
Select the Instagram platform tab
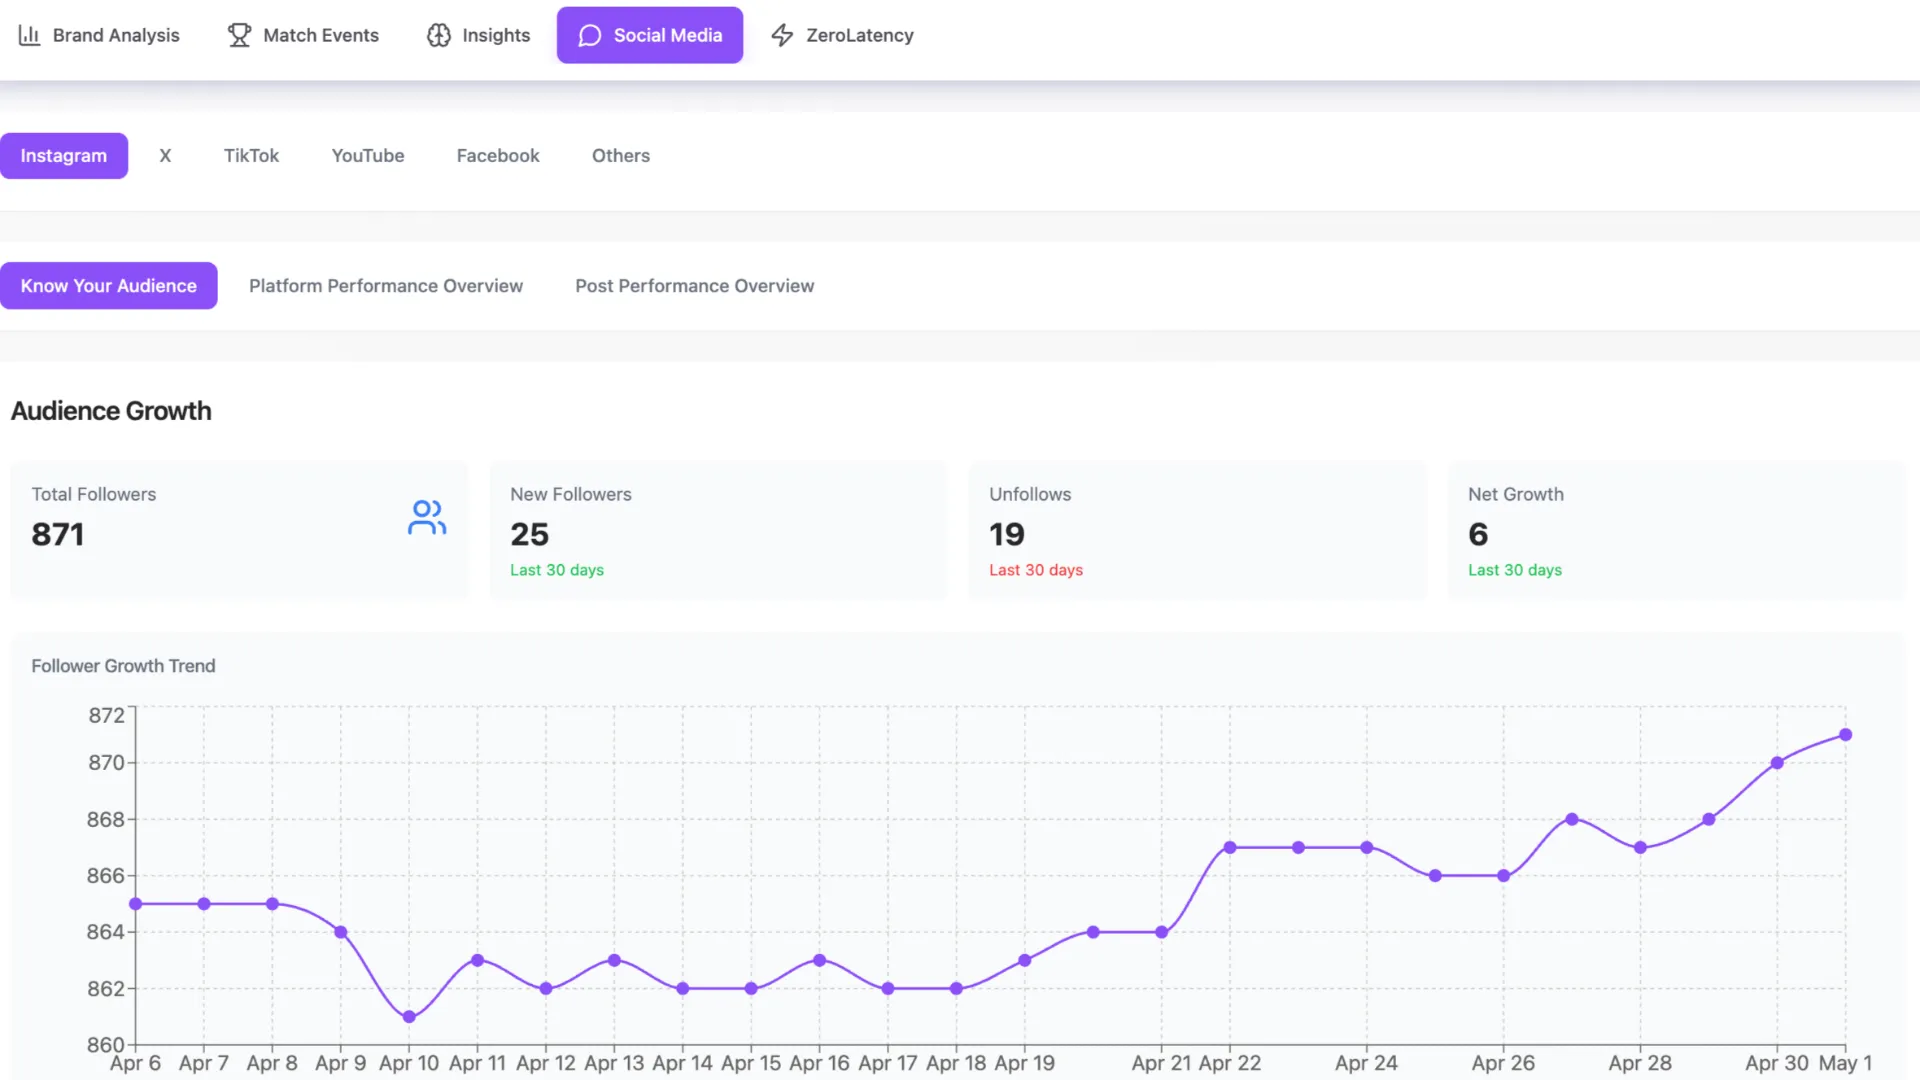tap(64, 156)
